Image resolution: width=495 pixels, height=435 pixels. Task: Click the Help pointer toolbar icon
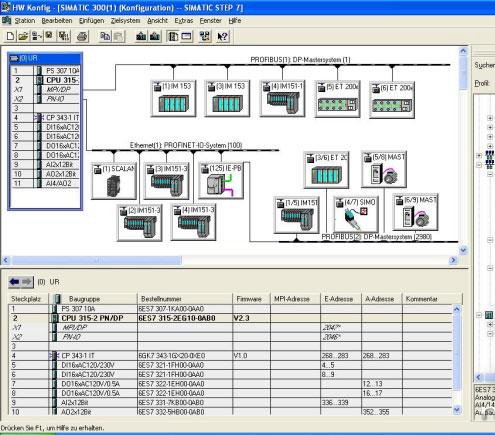(x=223, y=36)
